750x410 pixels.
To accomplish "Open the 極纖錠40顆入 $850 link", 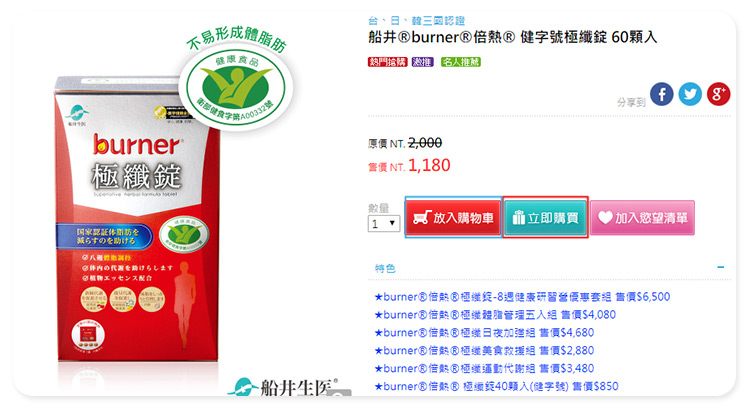I will [496, 386].
